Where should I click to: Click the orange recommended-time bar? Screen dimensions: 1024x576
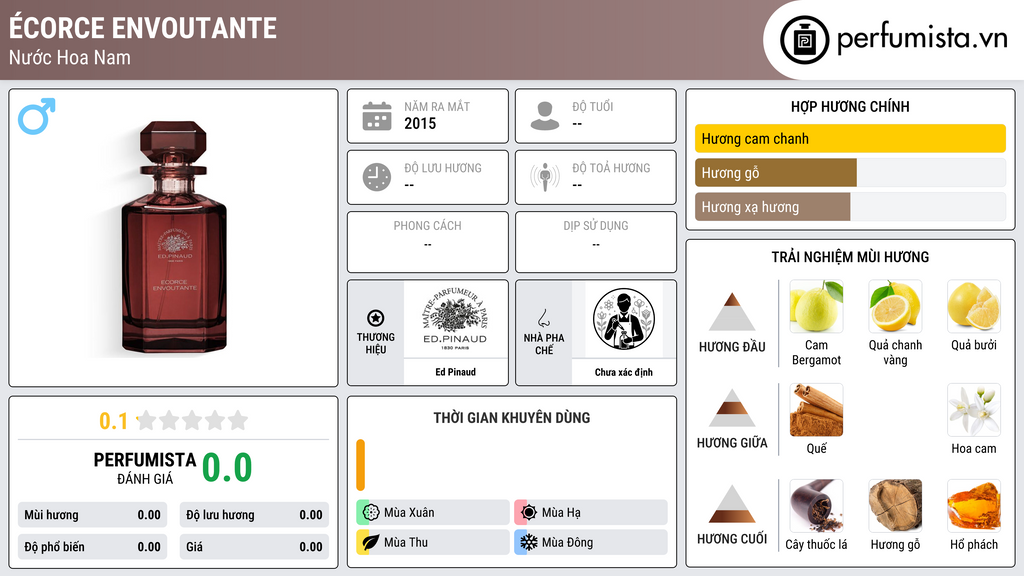(360, 465)
